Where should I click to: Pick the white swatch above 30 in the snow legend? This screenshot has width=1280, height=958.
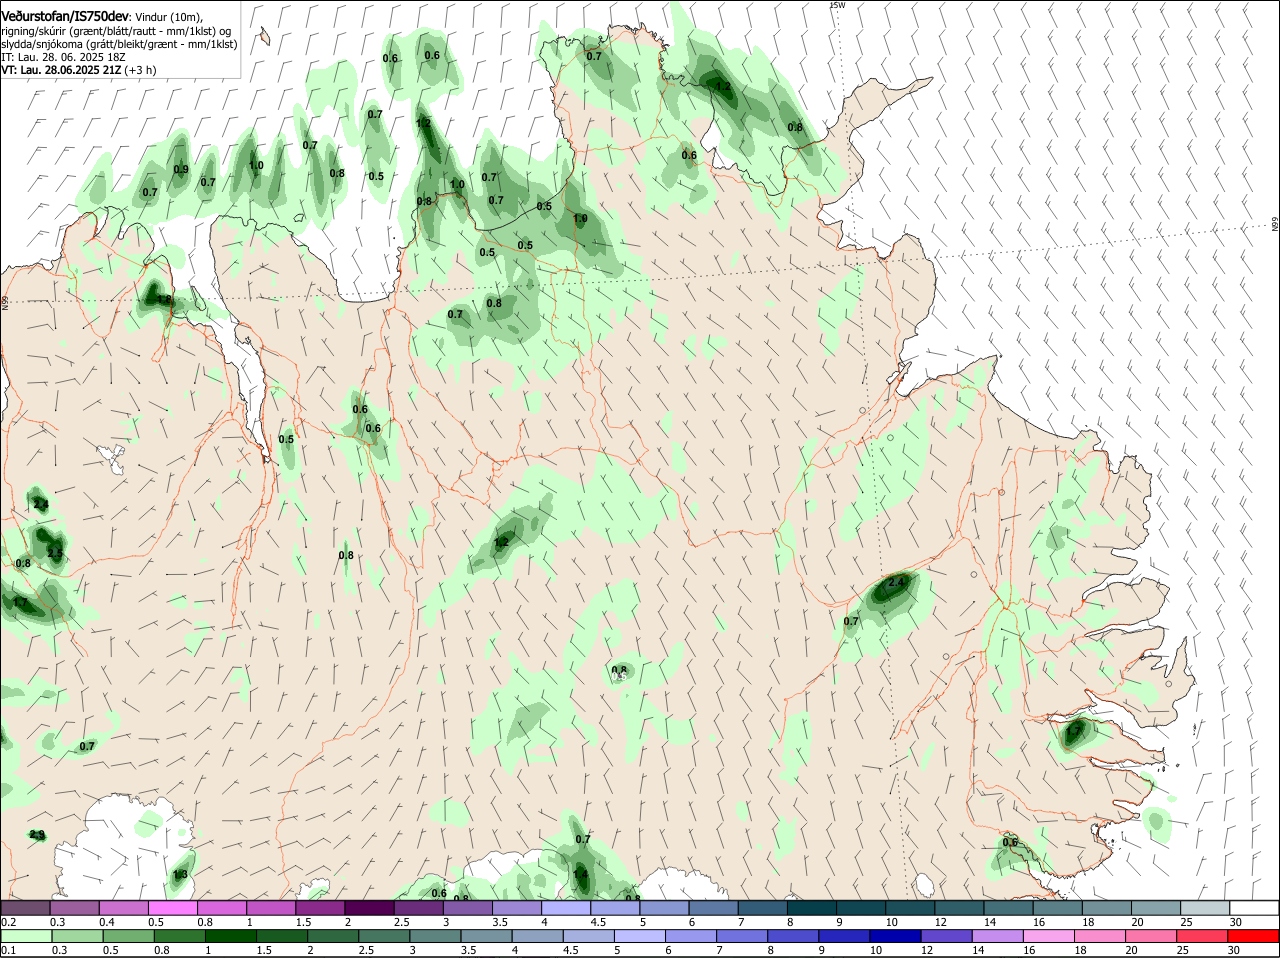[x=1254, y=908]
